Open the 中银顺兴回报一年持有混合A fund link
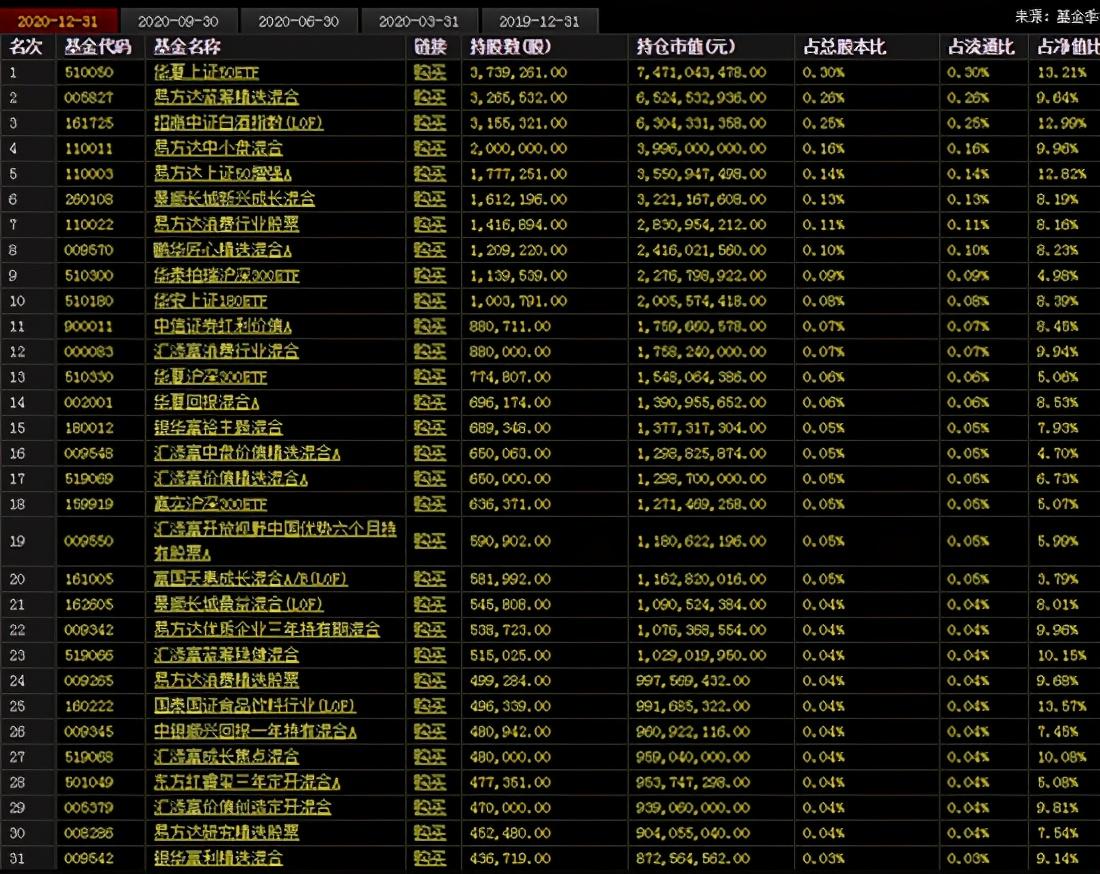Screen dimensions: 1100x874 coord(255,732)
